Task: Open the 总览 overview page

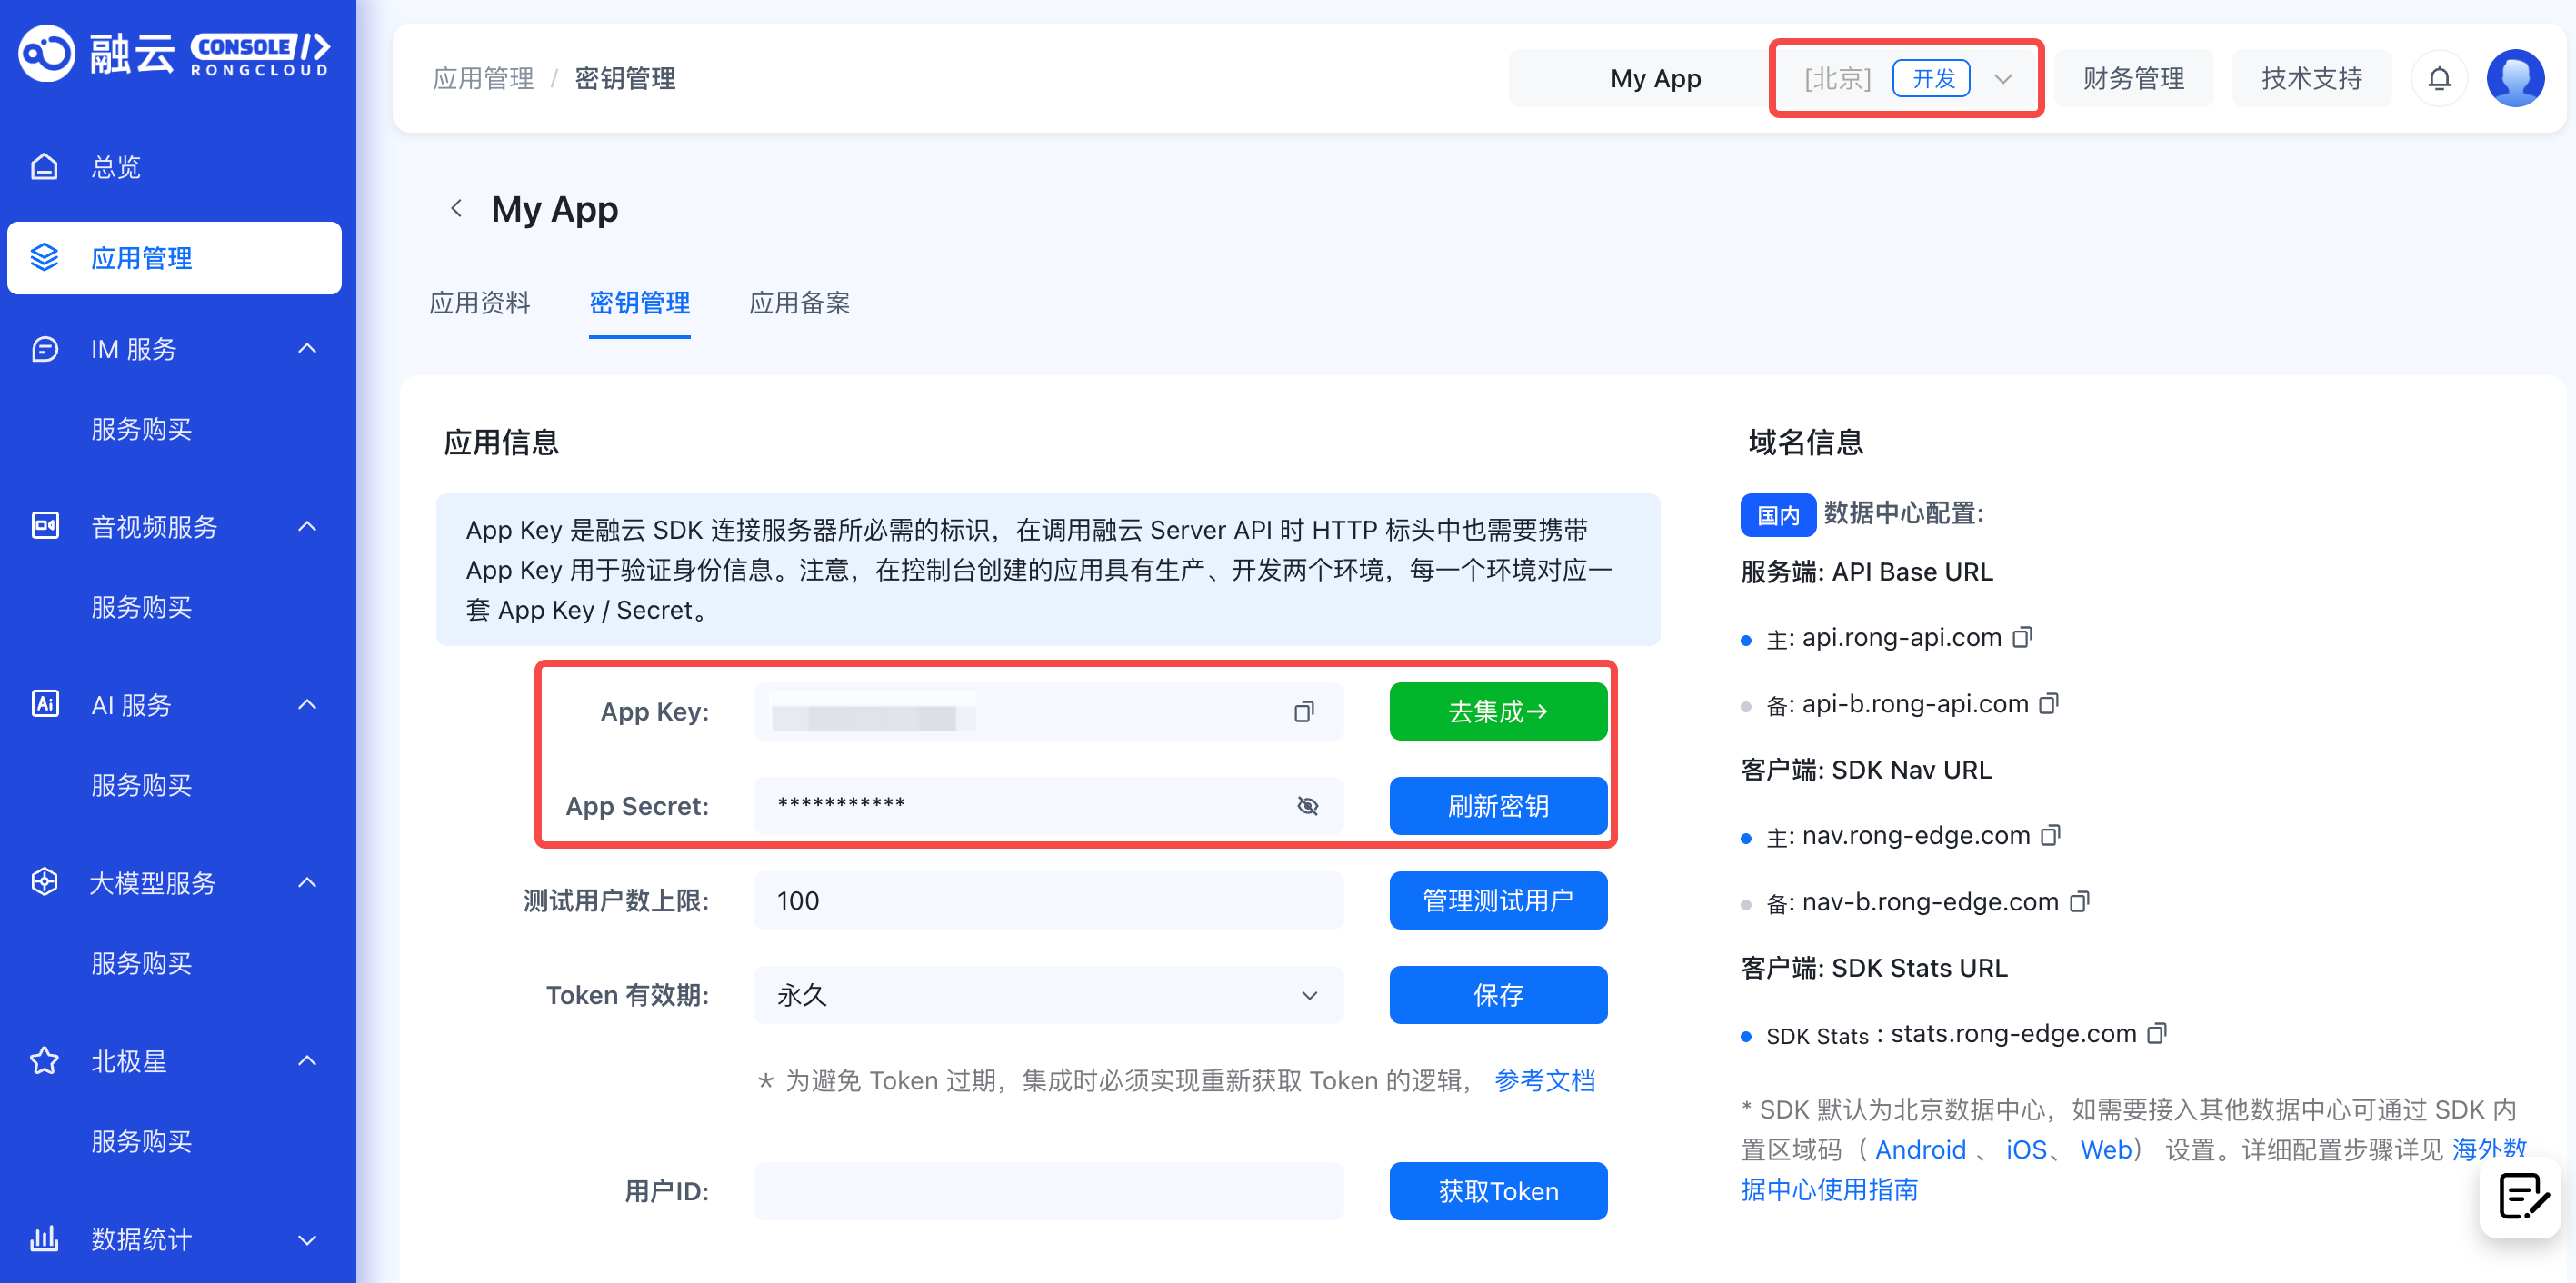Action: coord(116,167)
